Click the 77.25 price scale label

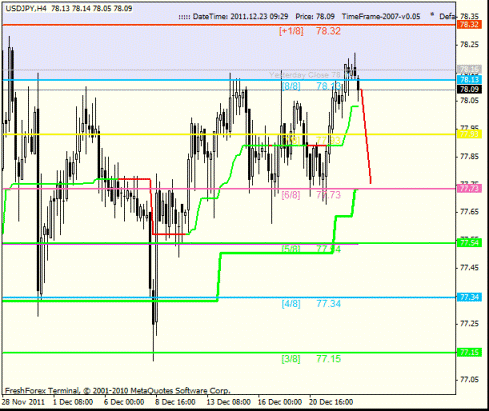(469, 324)
